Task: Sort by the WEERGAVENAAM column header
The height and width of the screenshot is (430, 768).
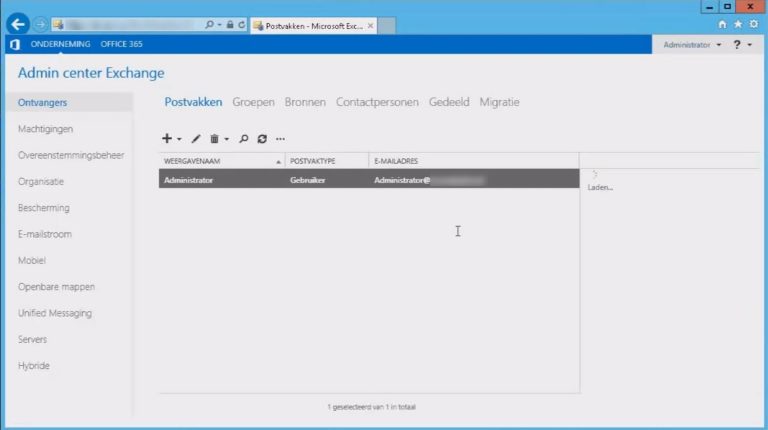Action: (222, 161)
